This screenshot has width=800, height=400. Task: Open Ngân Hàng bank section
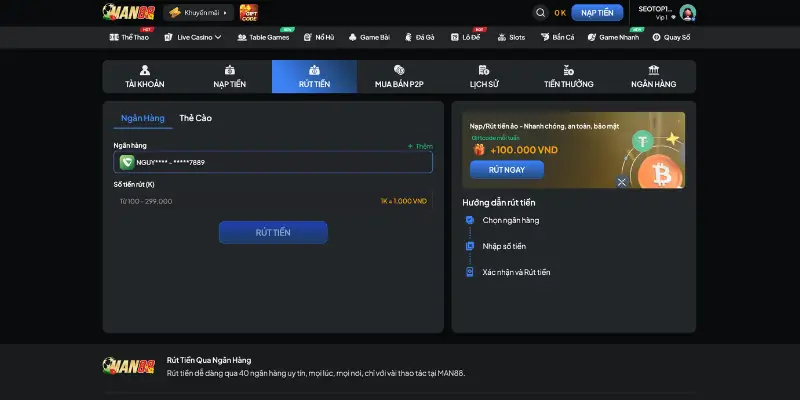(x=653, y=77)
